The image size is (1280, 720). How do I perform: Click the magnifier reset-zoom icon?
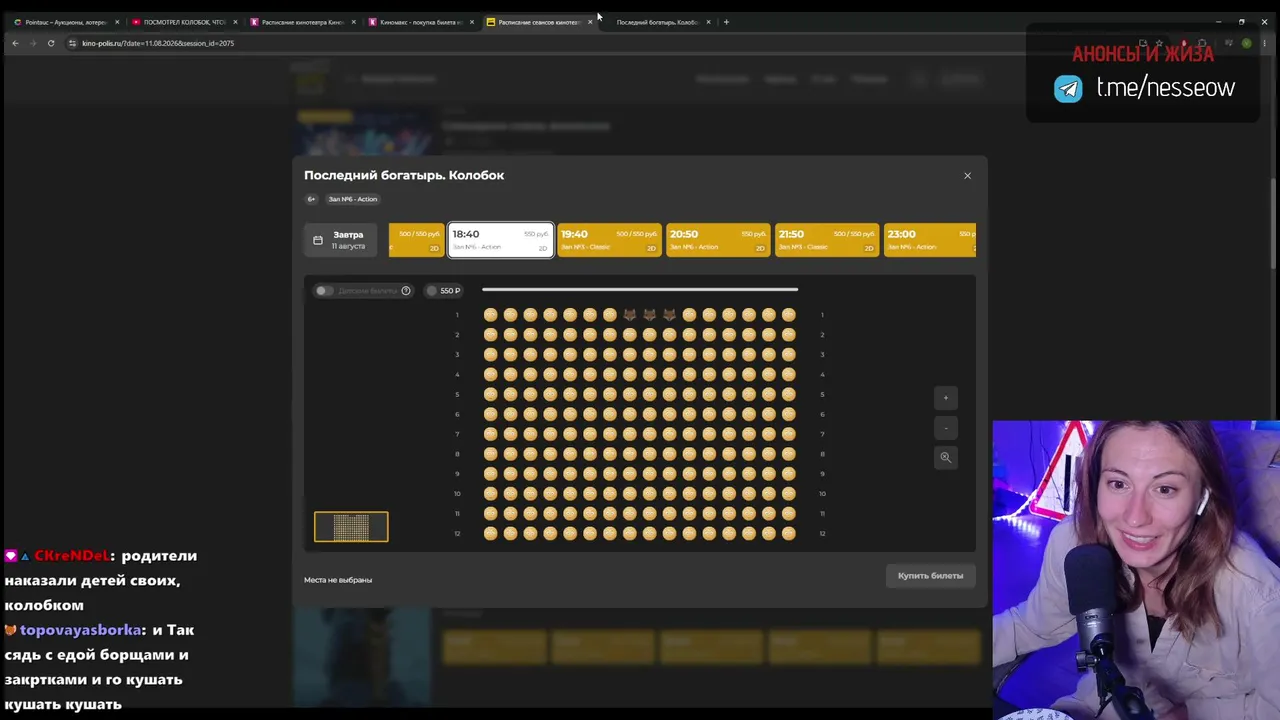pyautogui.click(x=945, y=457)
